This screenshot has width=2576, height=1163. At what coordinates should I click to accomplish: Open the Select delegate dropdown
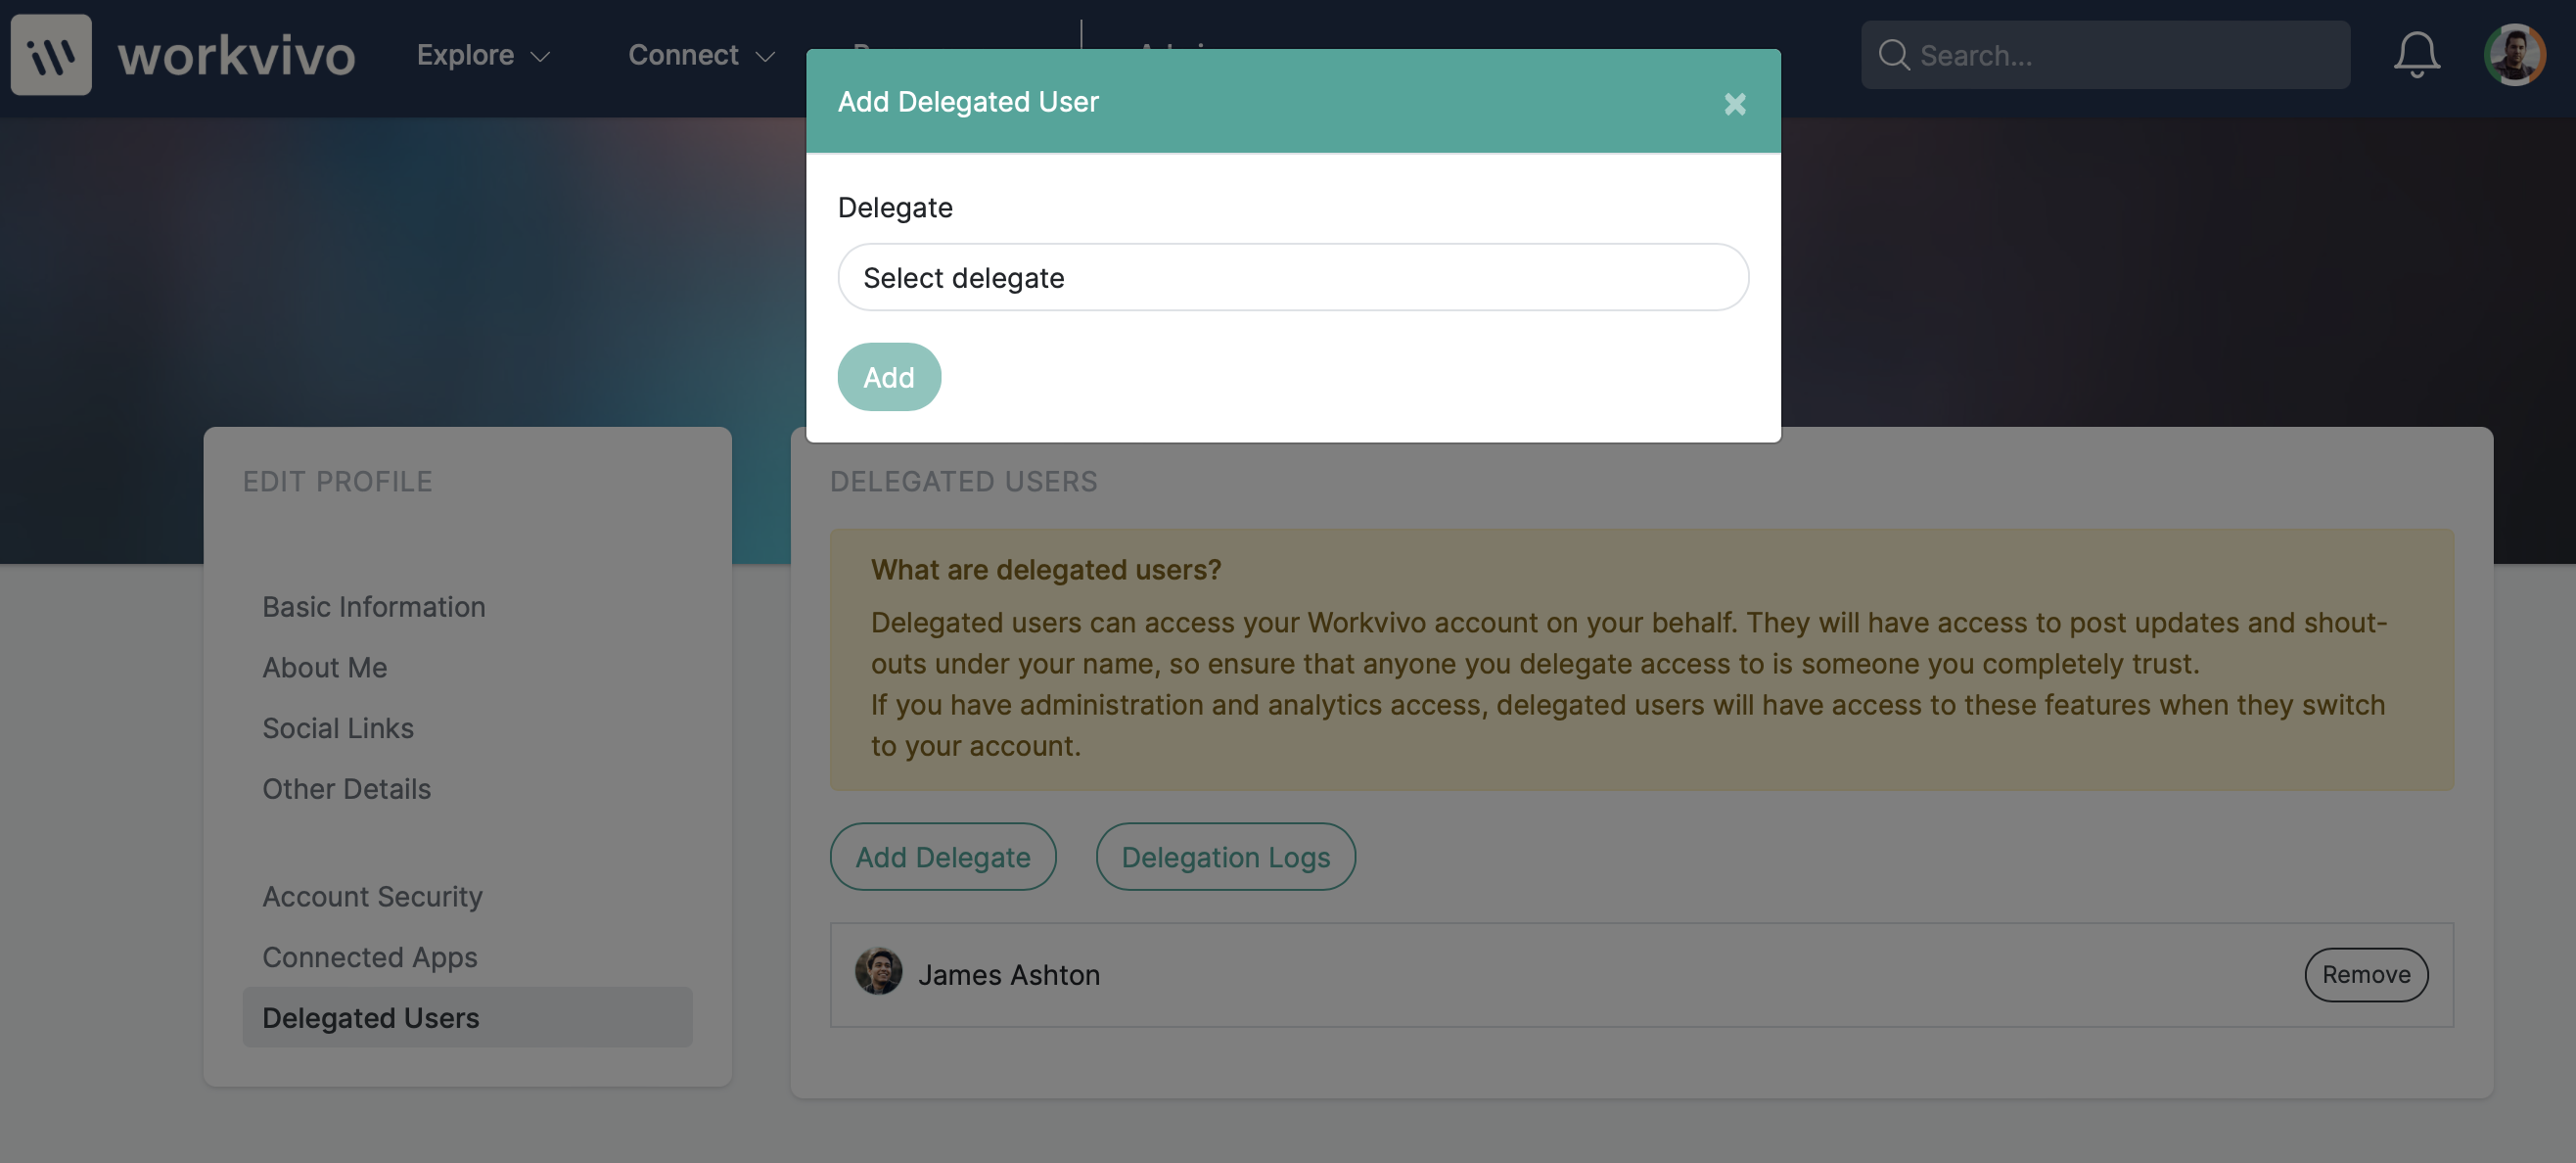(x=1292, y=277)
